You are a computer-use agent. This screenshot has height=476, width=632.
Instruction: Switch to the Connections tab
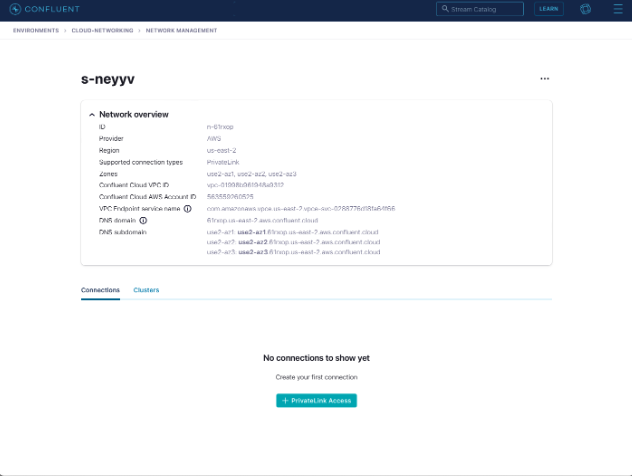[x=100, y=290]
